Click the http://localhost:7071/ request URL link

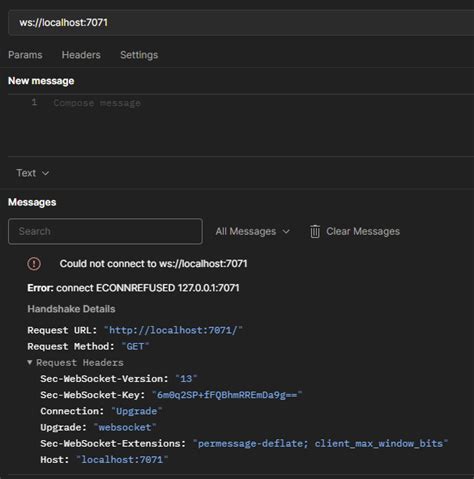click(173, 330)
